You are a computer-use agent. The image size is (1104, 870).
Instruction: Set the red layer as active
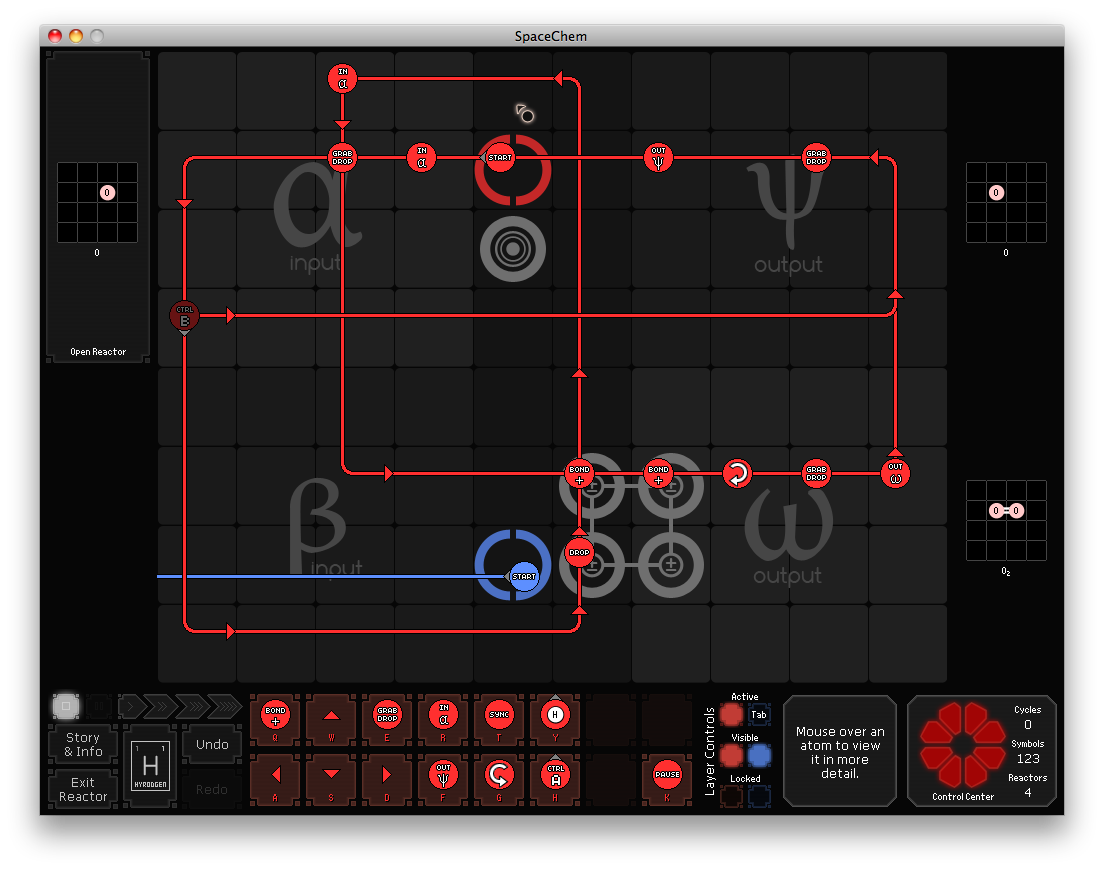(x=732, y=714)
